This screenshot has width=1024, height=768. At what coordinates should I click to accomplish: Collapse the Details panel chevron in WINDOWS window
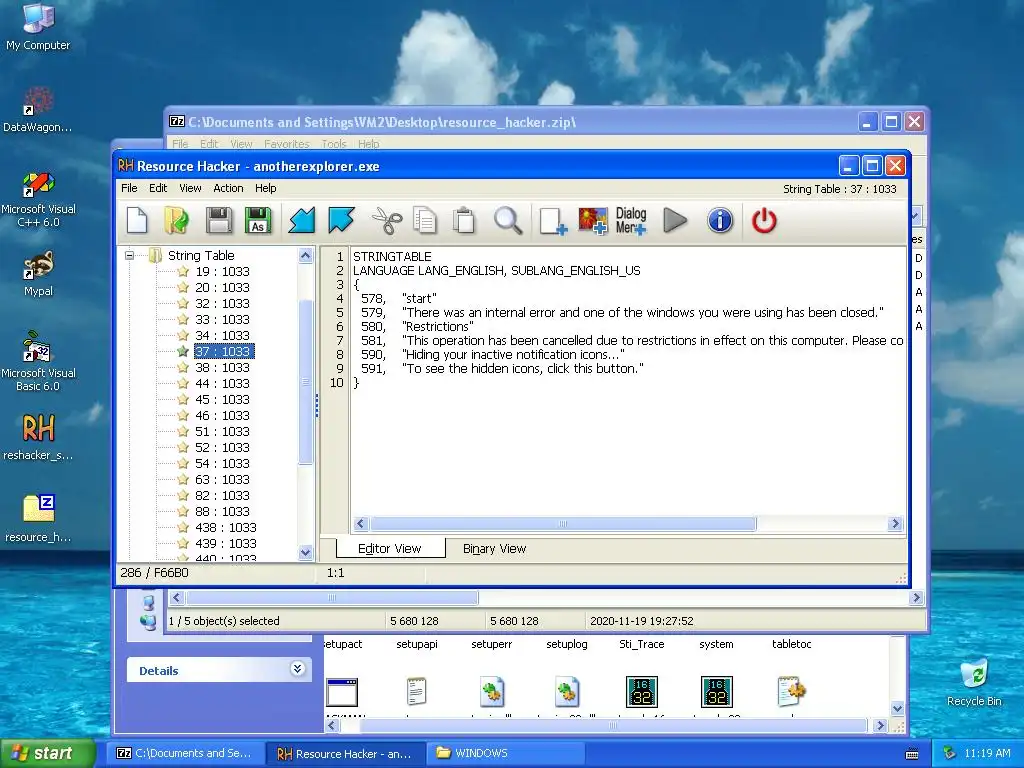pyautogui.click(x=297, y=668)
